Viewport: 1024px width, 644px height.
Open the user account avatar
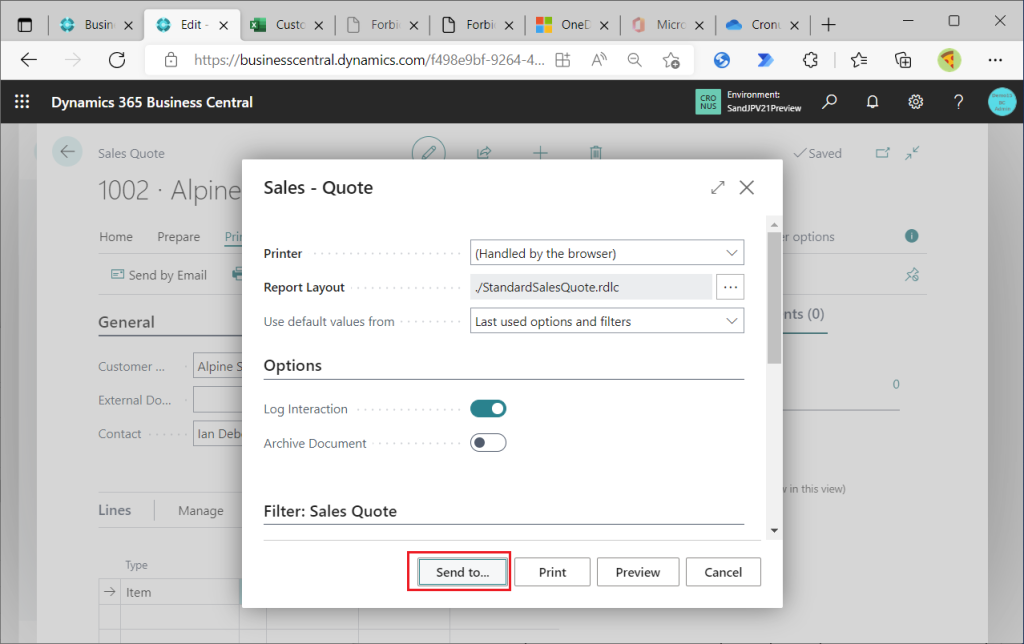[x=1002, y=102]
